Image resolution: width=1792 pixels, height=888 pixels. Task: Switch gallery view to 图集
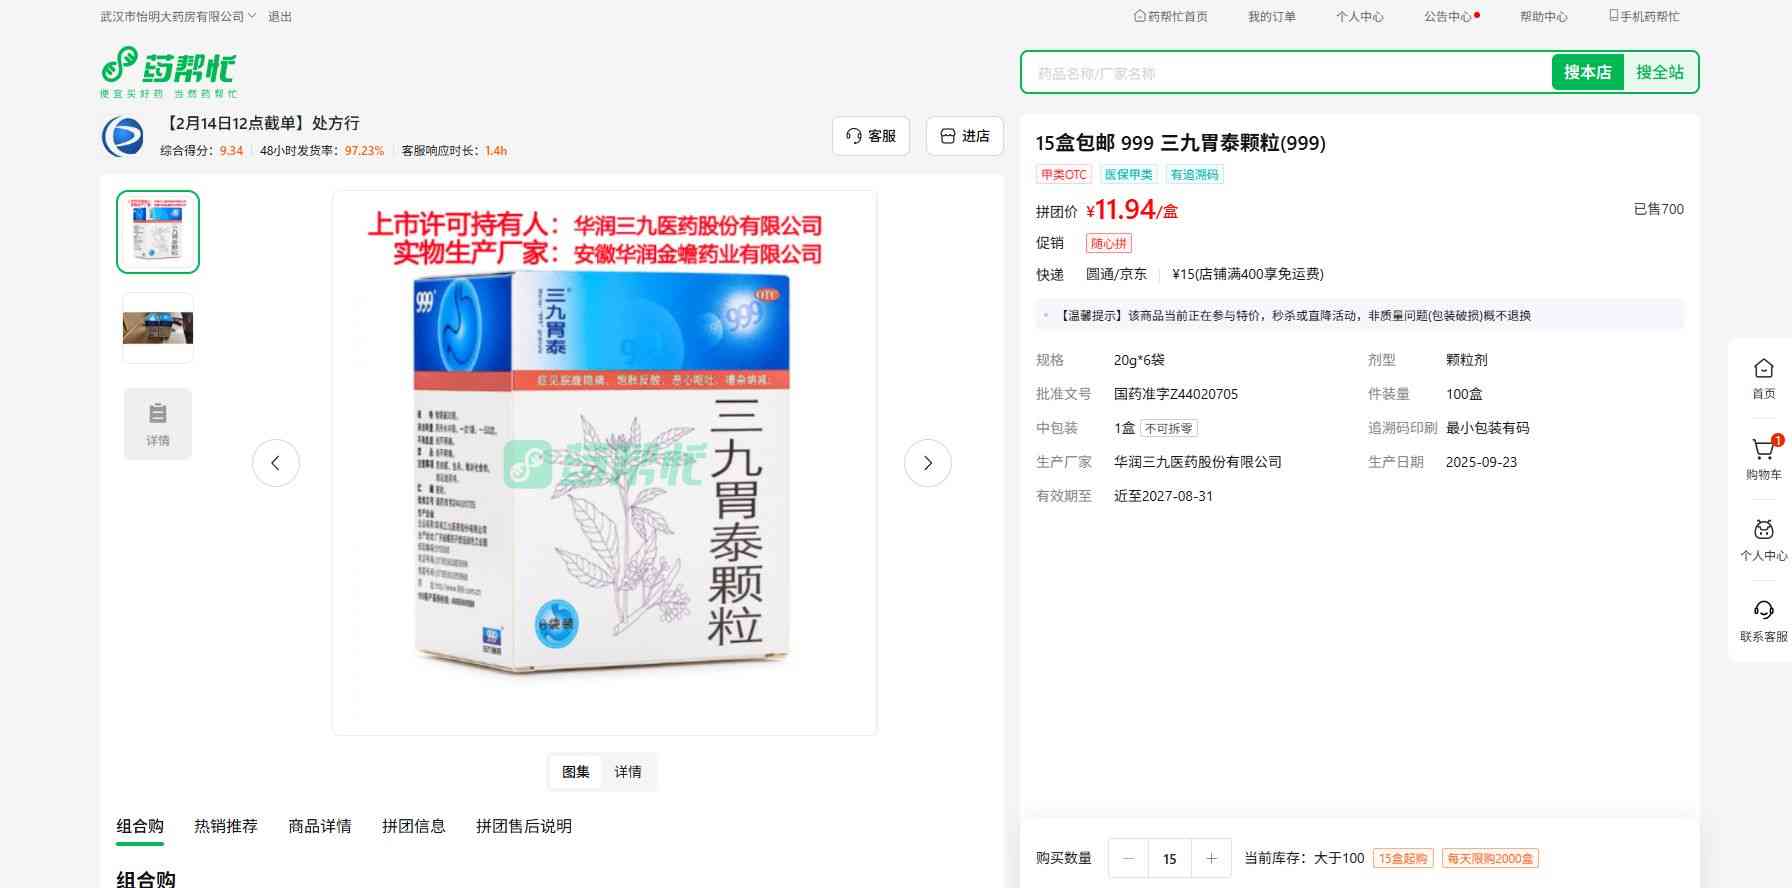pos(576,772)
